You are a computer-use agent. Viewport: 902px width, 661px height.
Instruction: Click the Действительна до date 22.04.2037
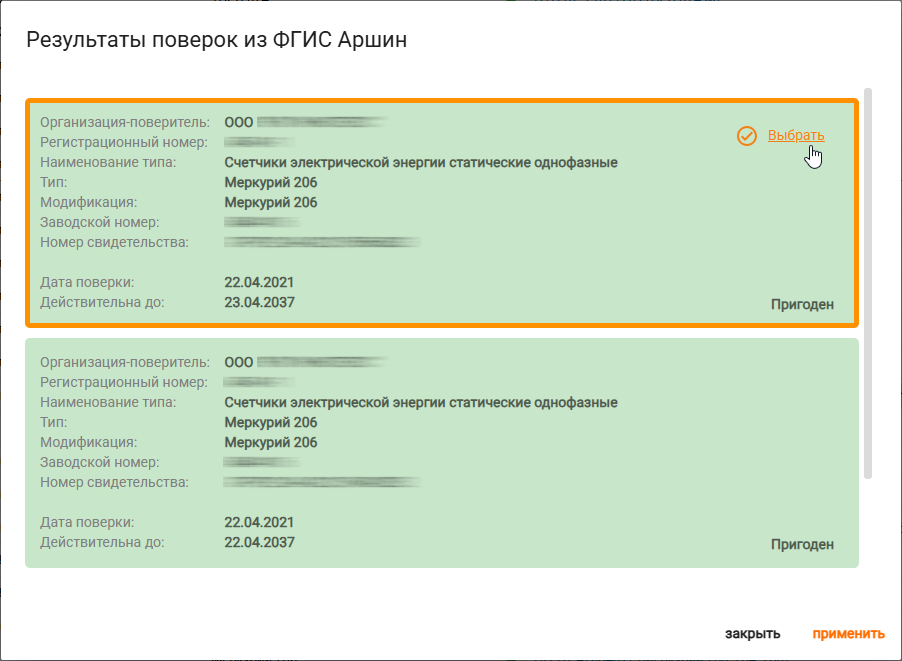[x=259, y=542]
